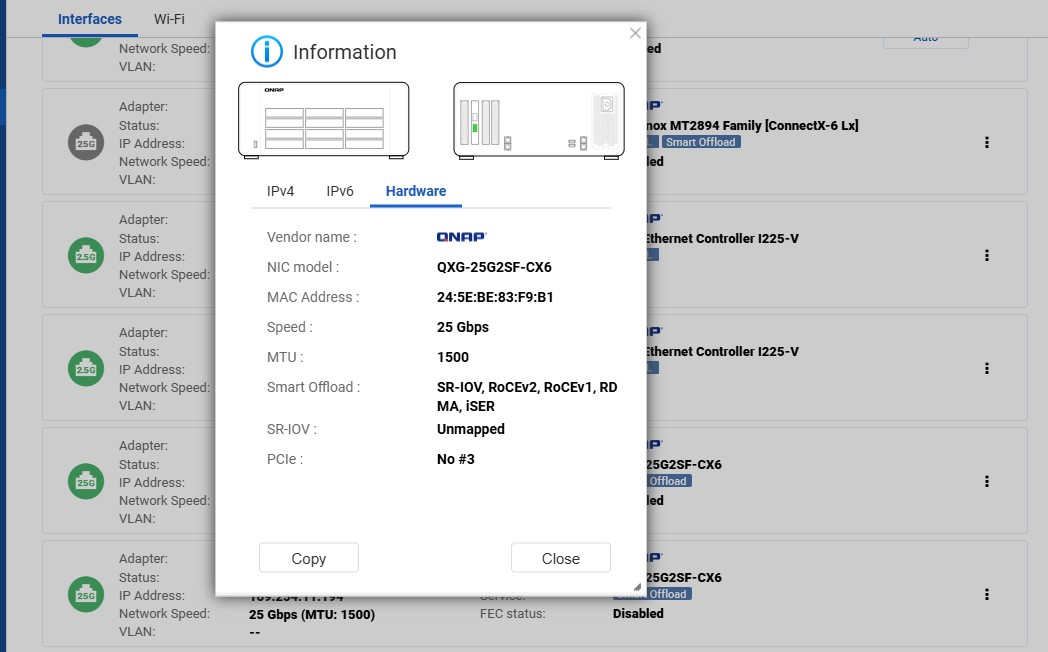The image size is (1048, 652).
Task: Click the dialog's corner resize handle
Action: point(637,587)
